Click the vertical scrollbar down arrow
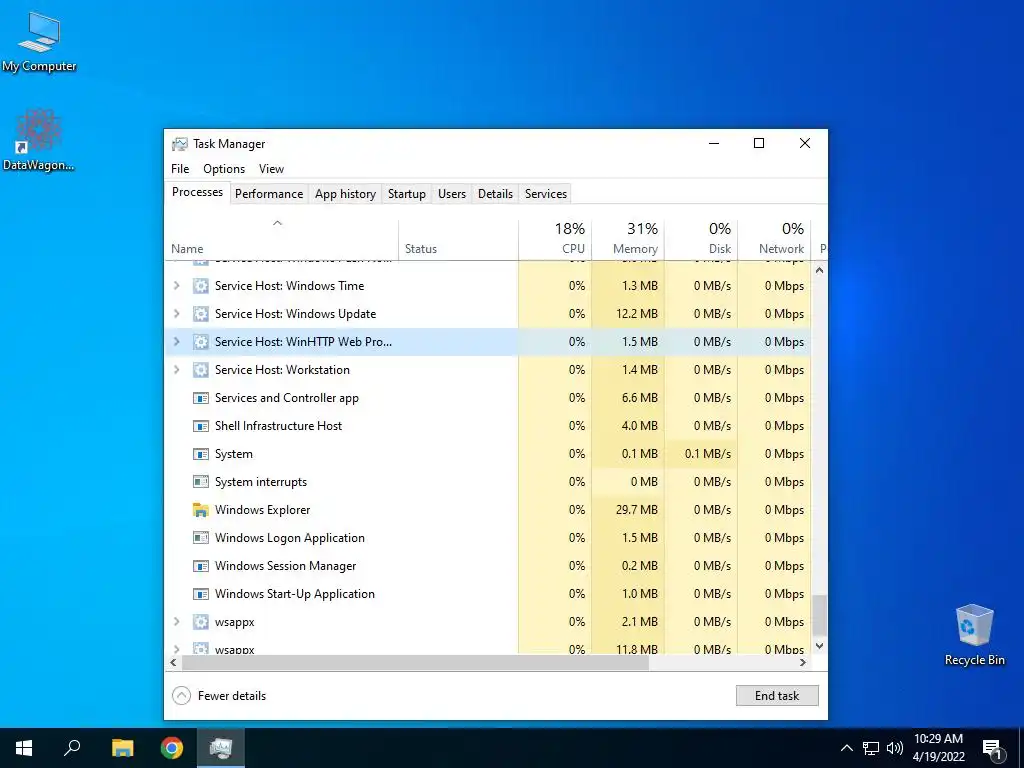 tap(820, 646)
